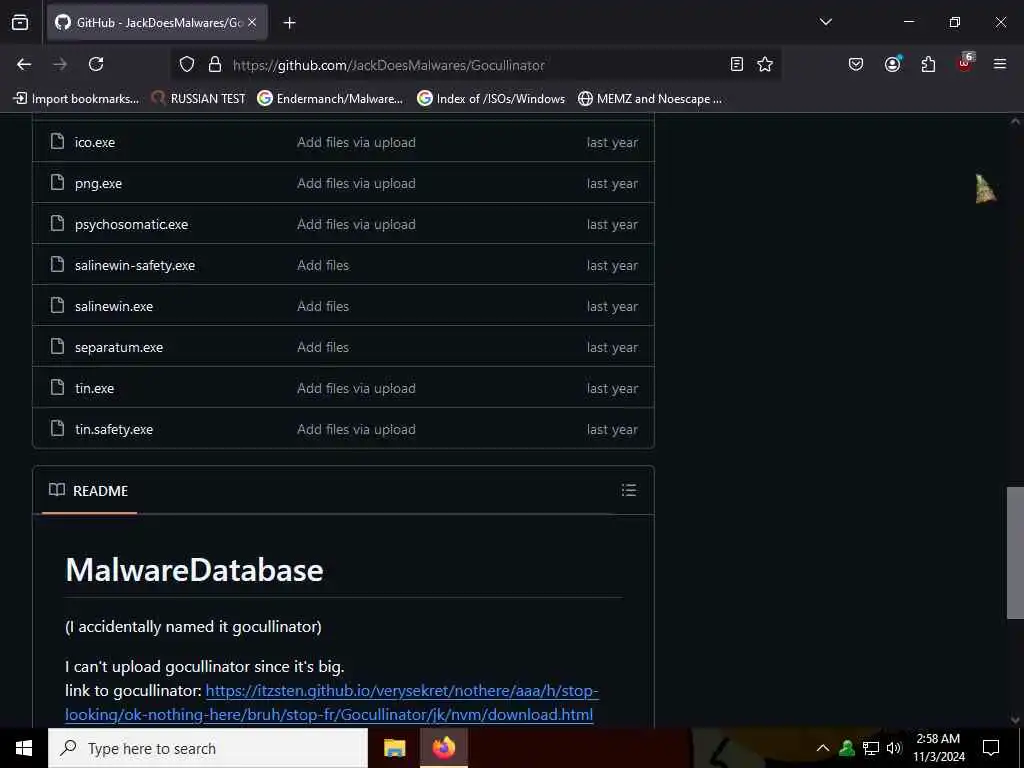Open tracking protection shield info
The width and height of the screenshot is (1024, 768).
click(187, 64)
